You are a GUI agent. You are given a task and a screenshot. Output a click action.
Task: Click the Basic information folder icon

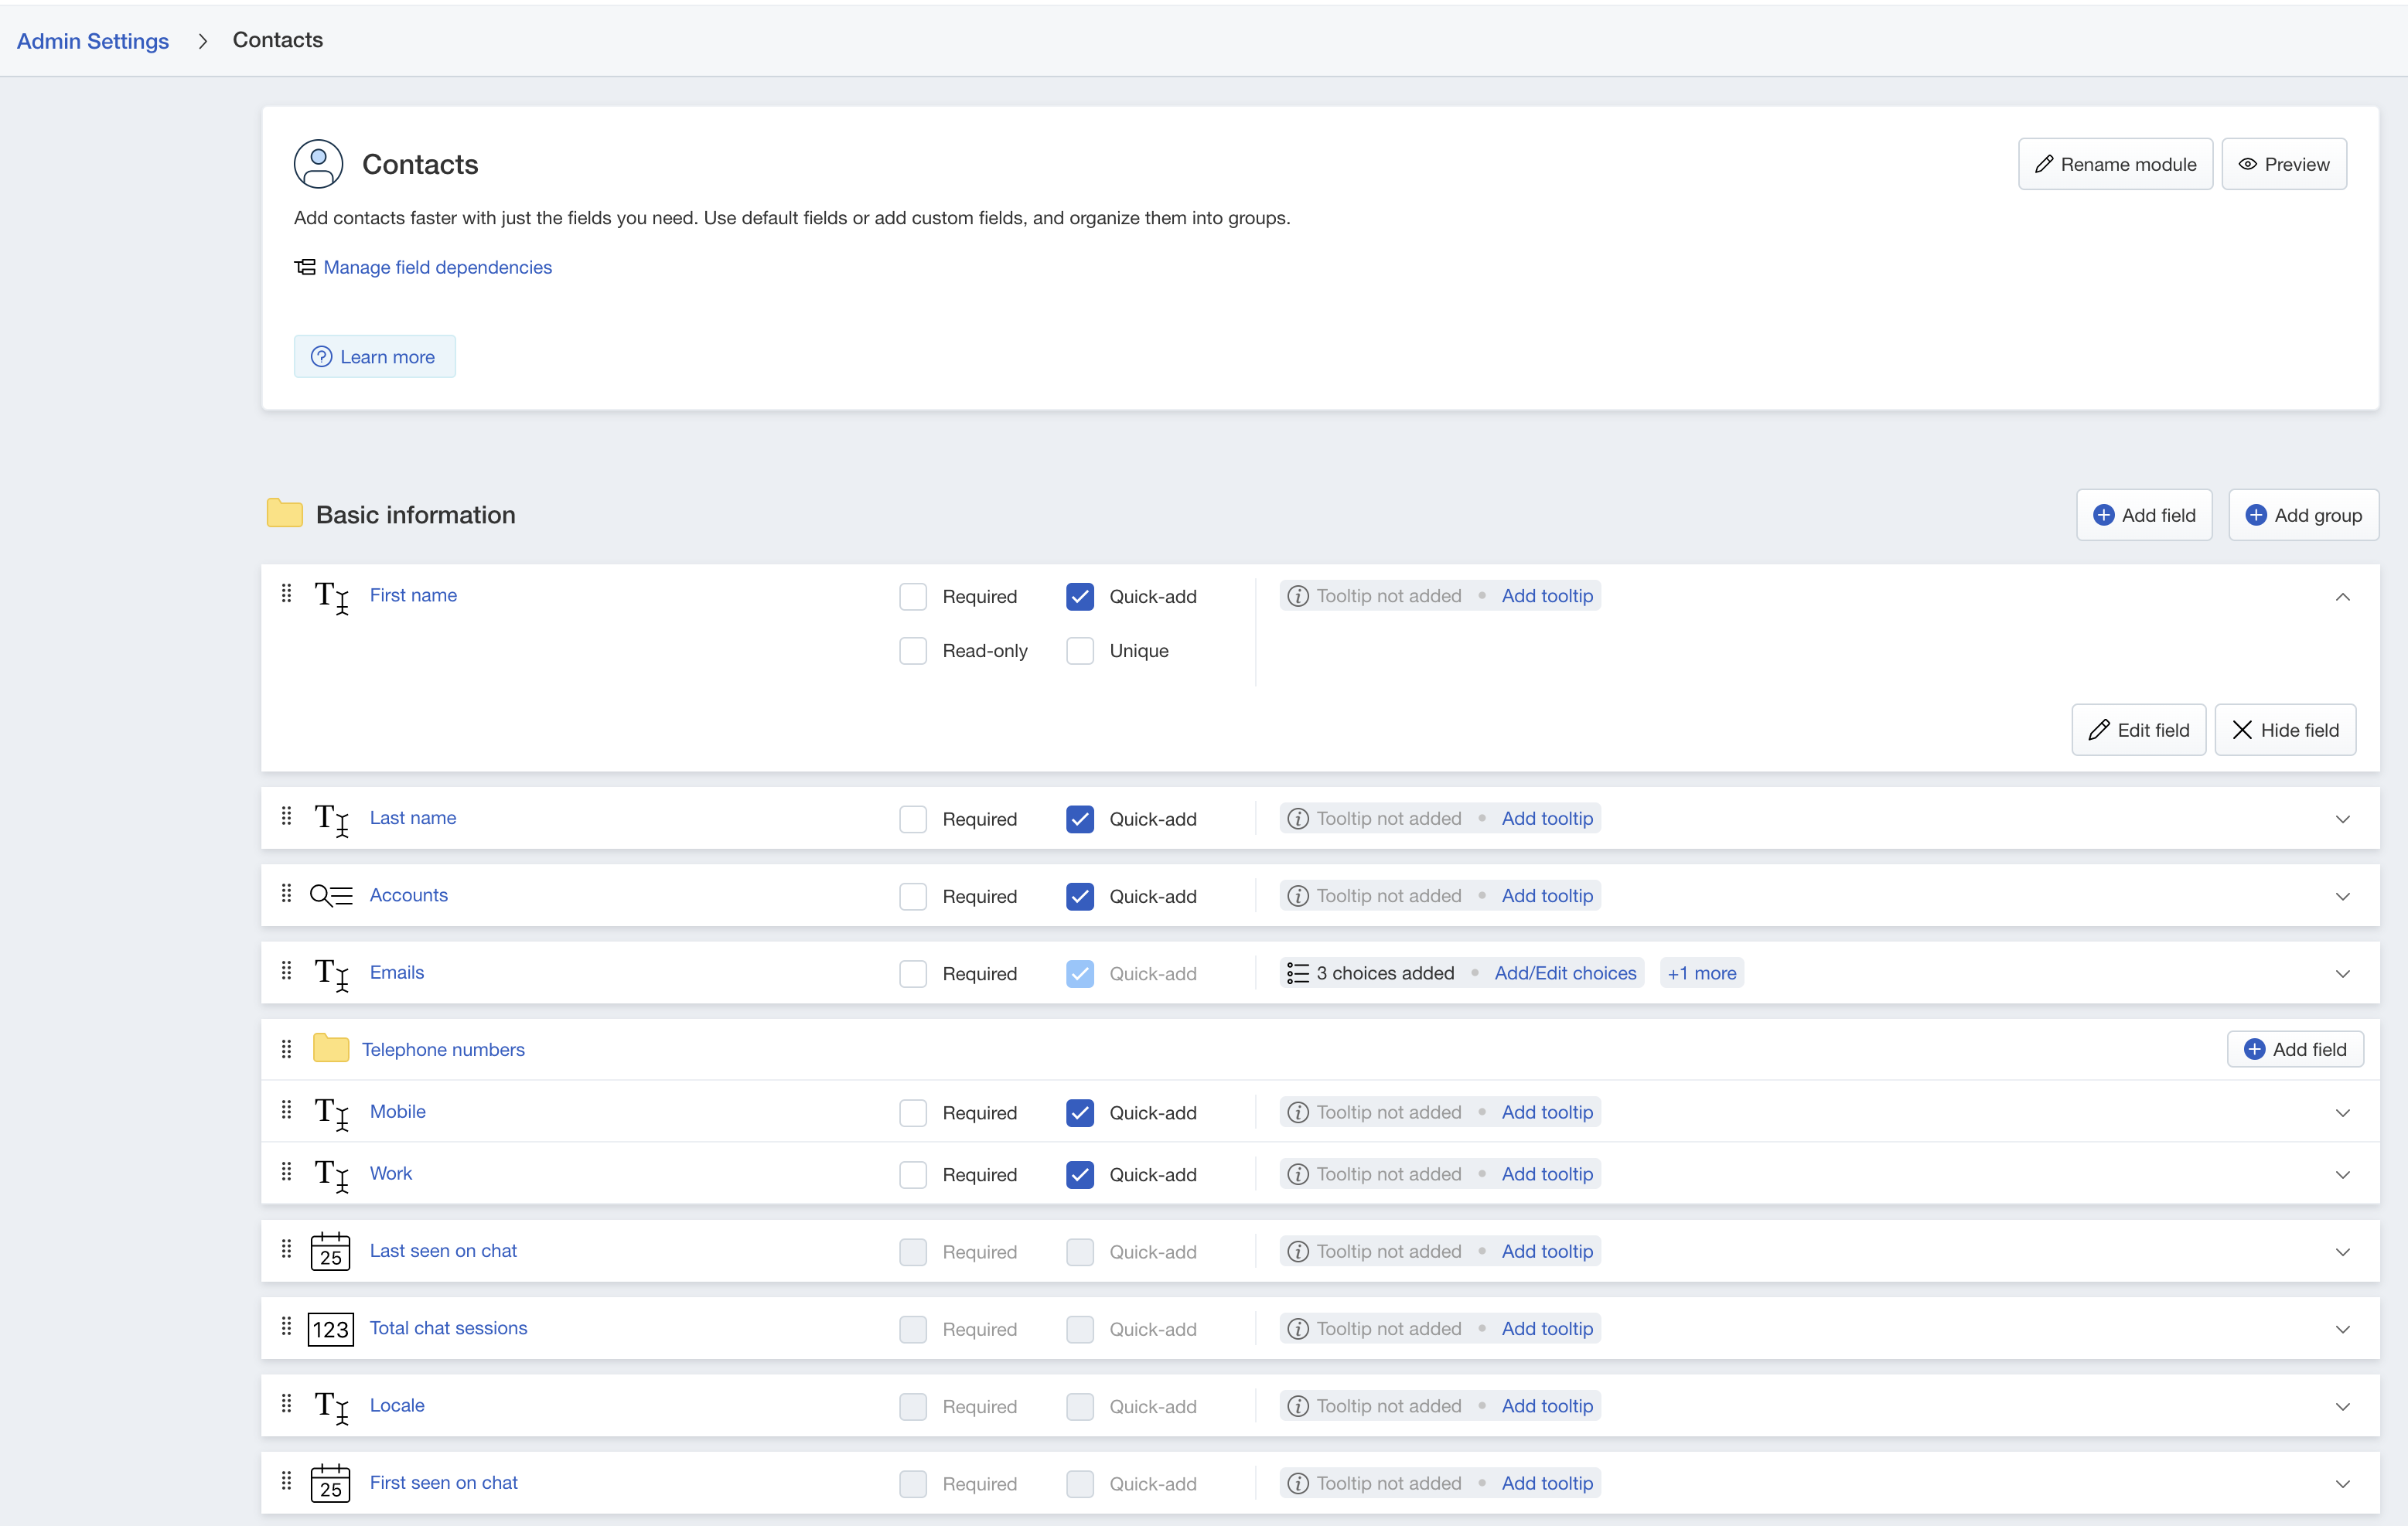pyautogui.click(x=285, y=513)
